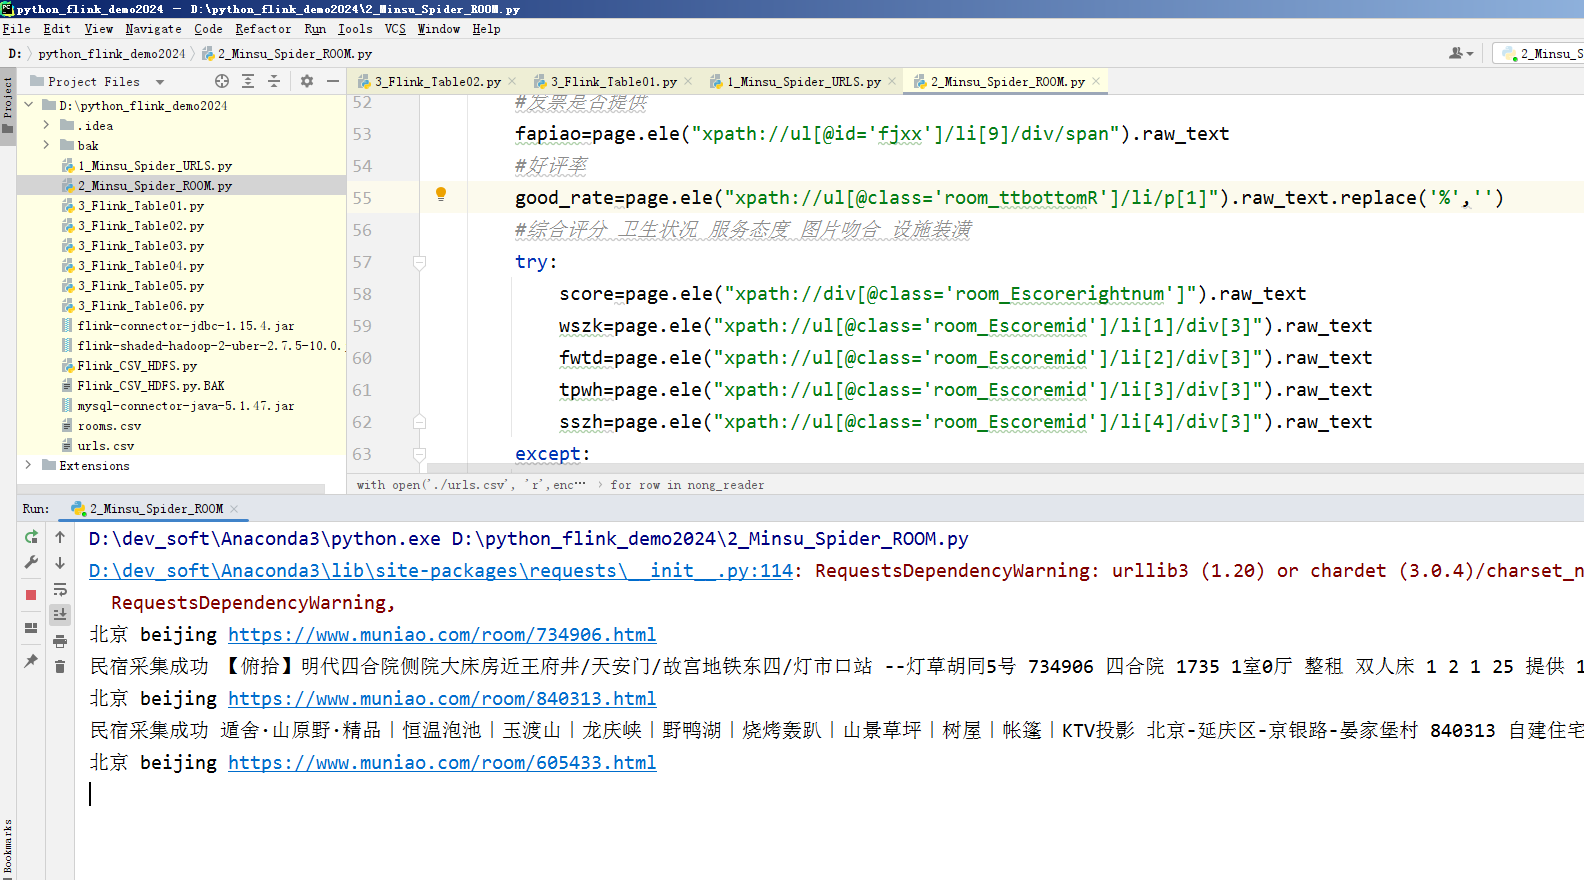Pin the Run tab

(31, 661)
